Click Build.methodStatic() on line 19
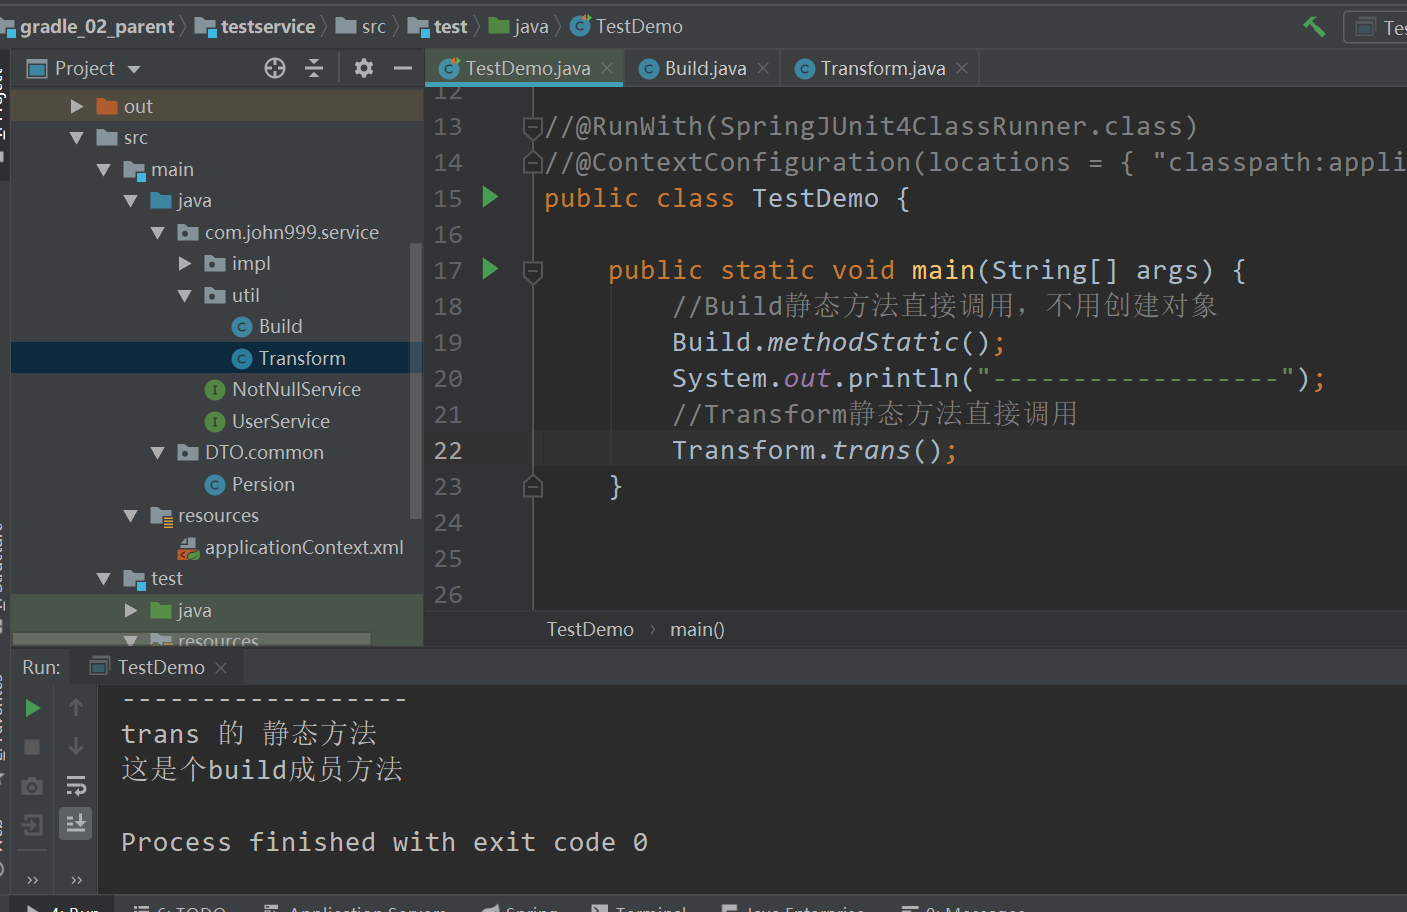This screenshot has width=1407, height=912. [838, 343]
